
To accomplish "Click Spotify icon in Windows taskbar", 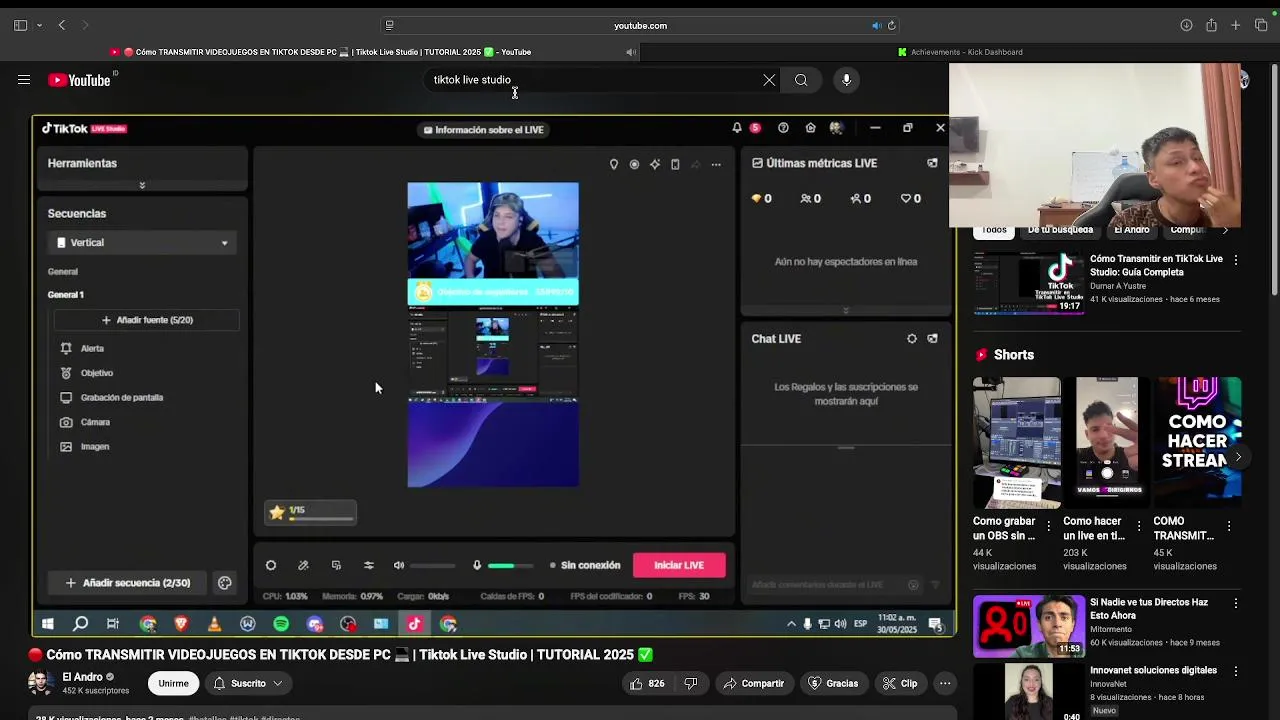I will [281, 624].
